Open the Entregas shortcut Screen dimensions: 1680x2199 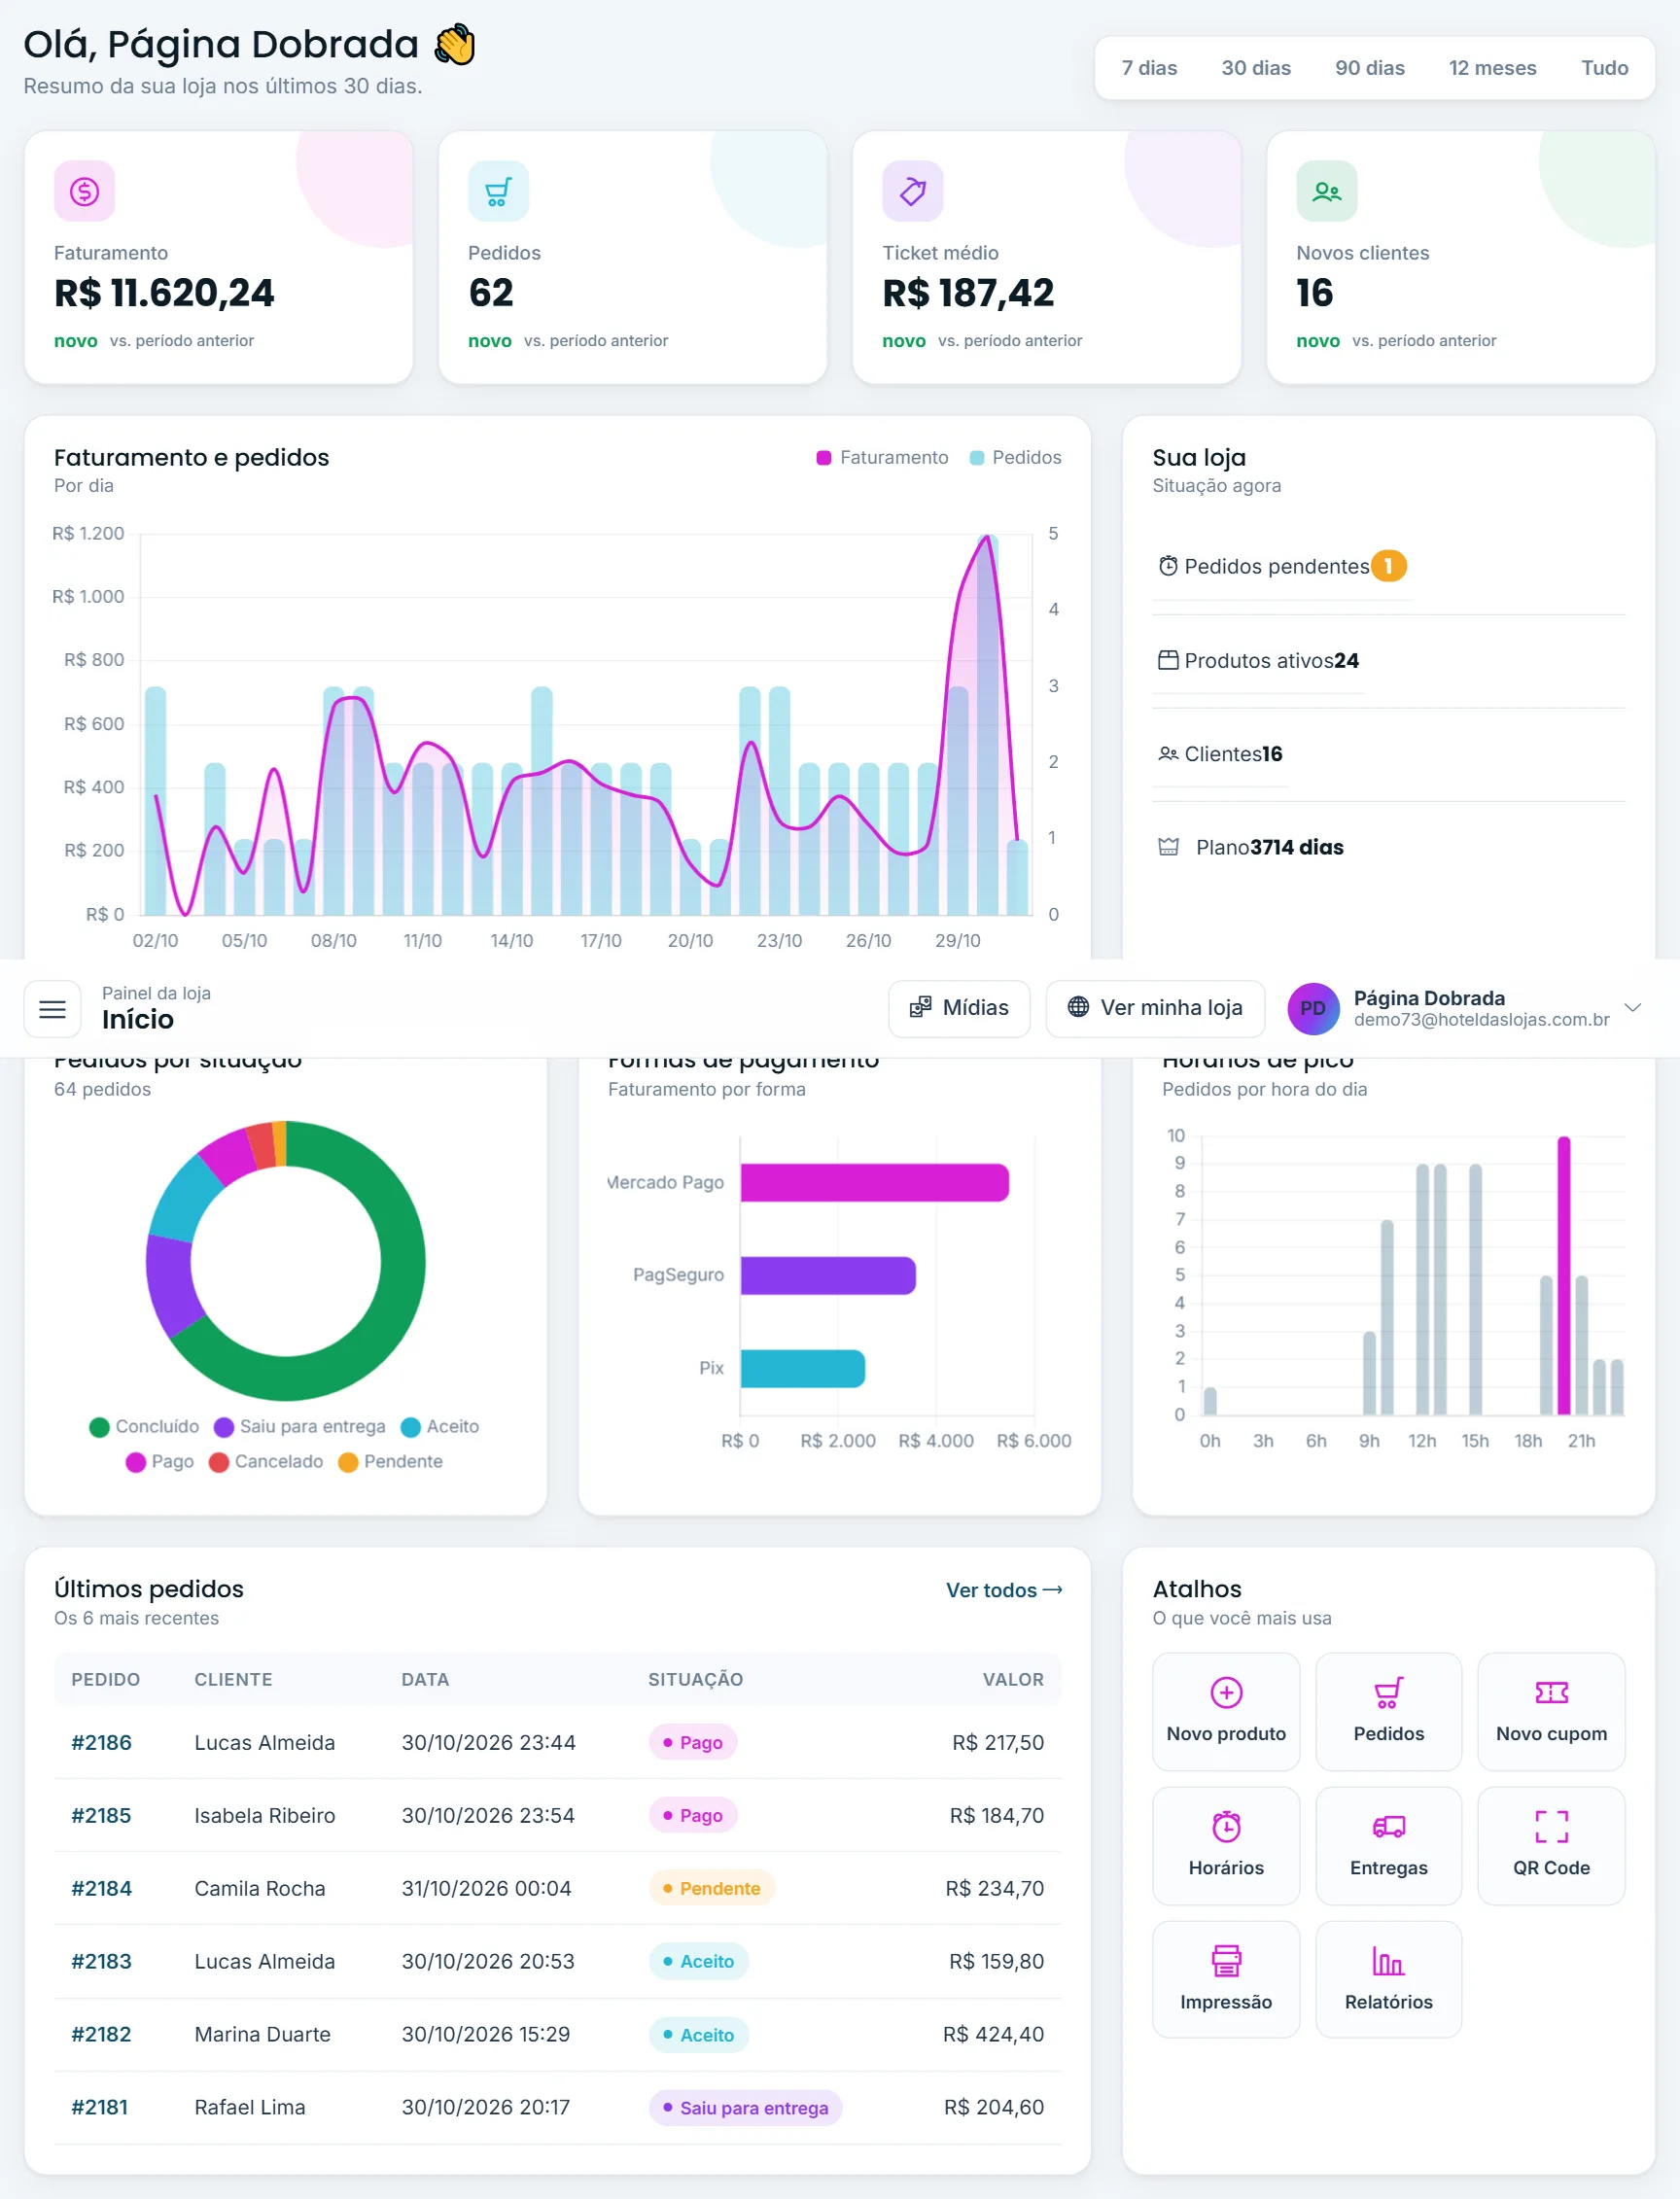click(x=1388, y=1845)
